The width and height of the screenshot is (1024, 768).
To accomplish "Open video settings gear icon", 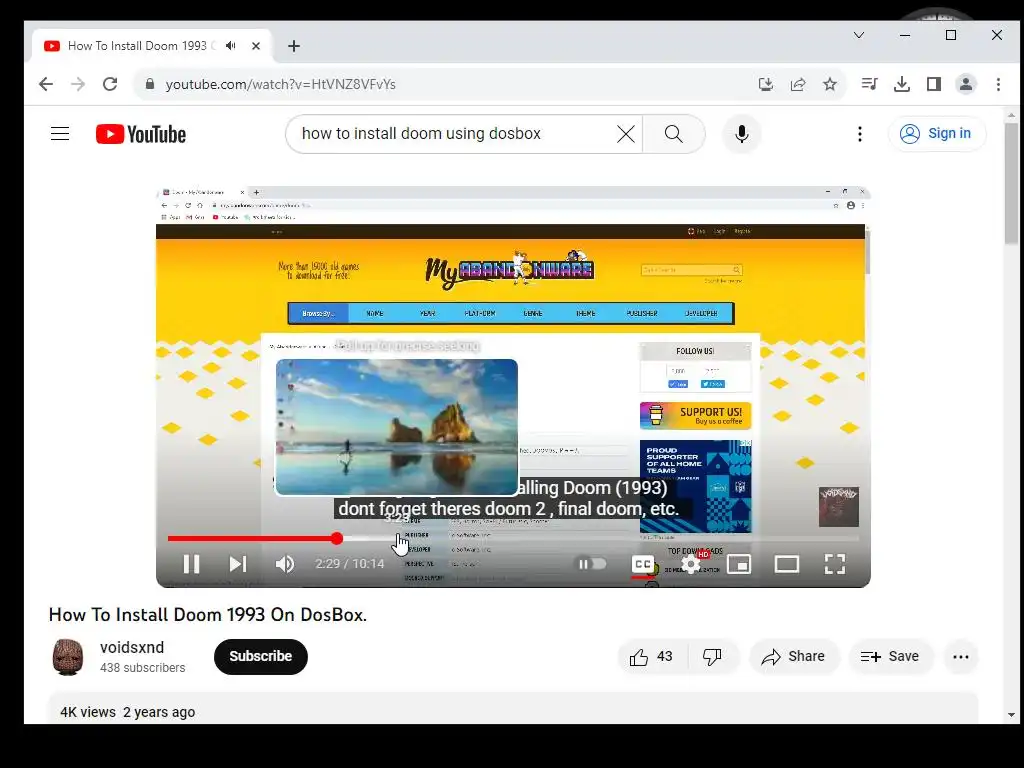I will (691, 564).
